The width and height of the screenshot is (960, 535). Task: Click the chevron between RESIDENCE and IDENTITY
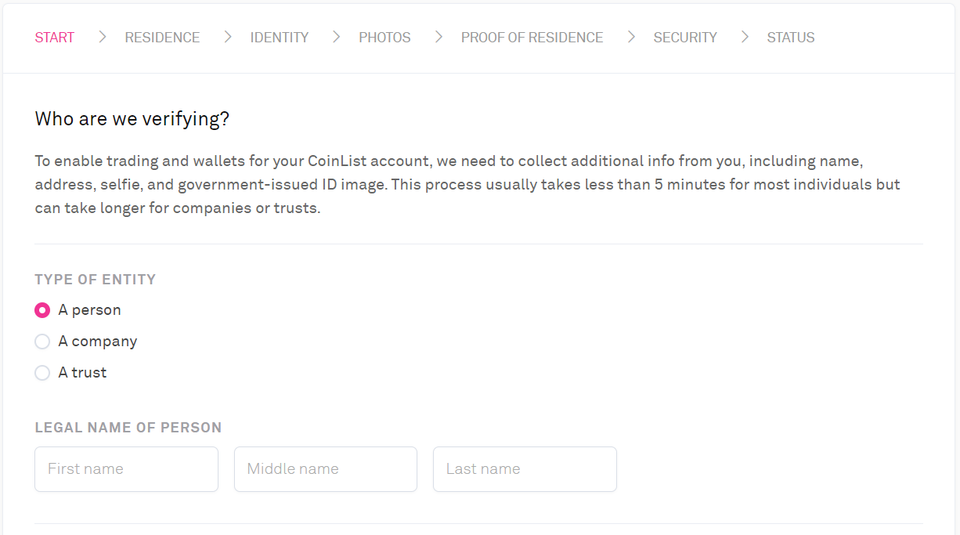click(x=227, y=37)
